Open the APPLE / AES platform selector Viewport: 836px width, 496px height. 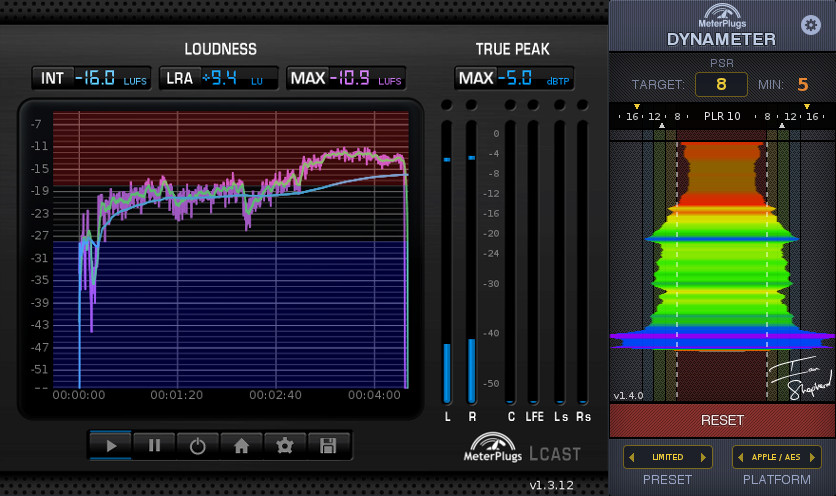tap(776, 457)
